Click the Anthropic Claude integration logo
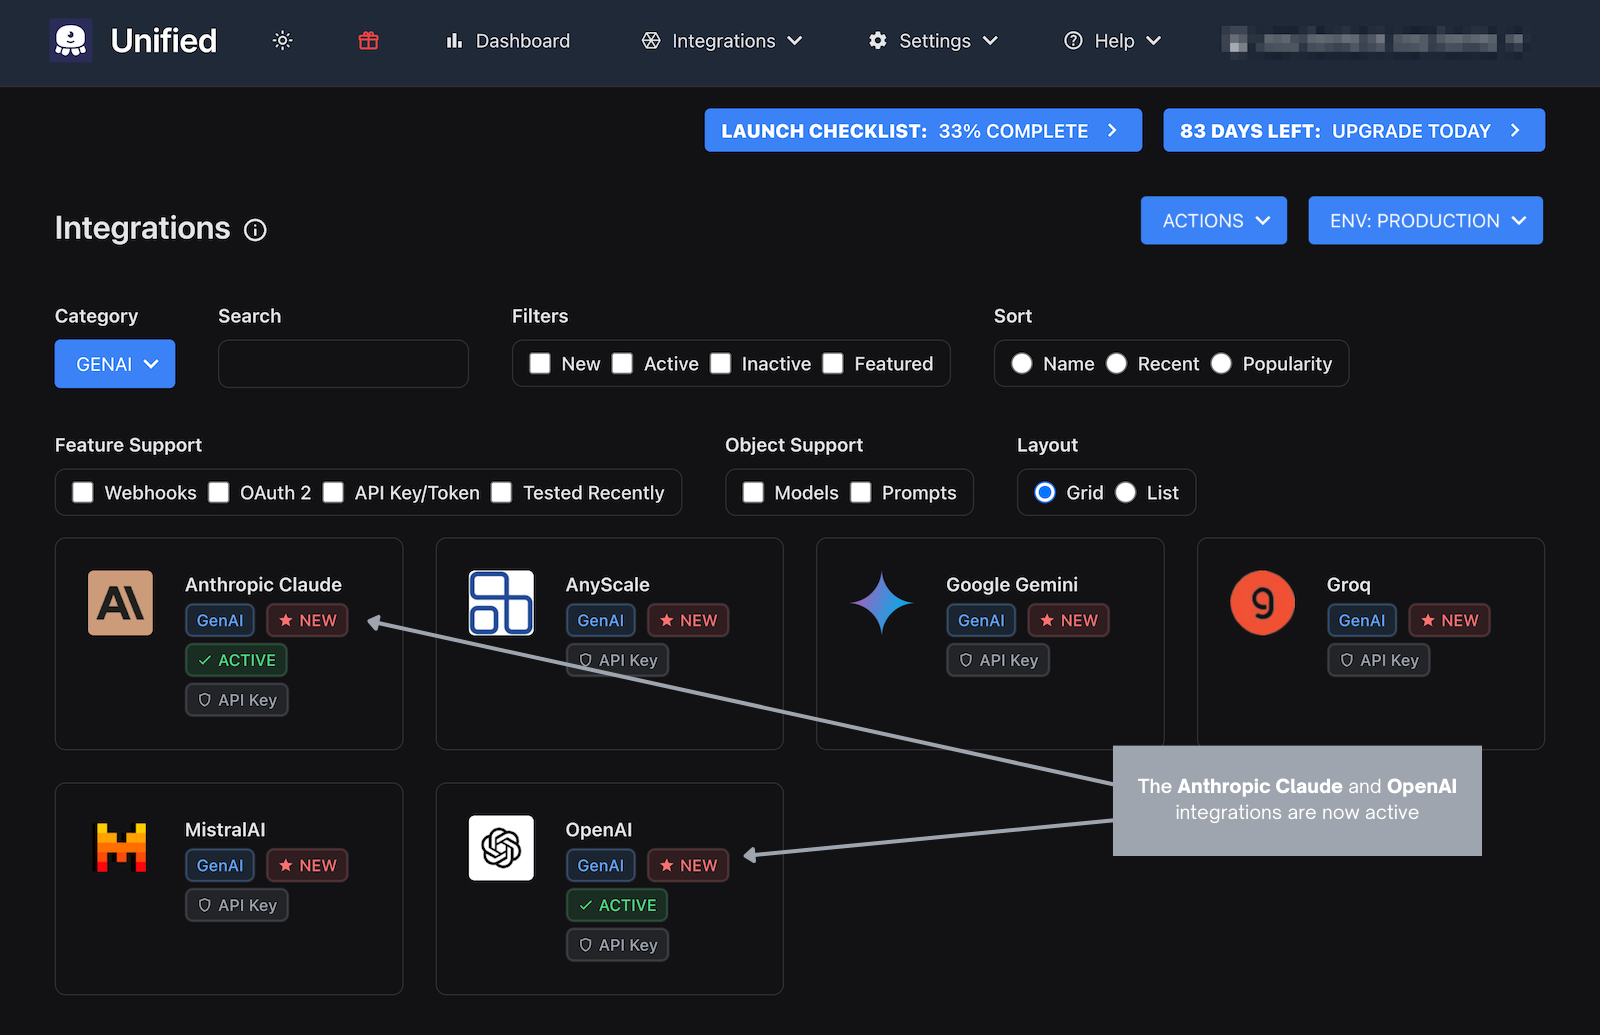The image size is (1600, 1035). click(x=120, y=603)
